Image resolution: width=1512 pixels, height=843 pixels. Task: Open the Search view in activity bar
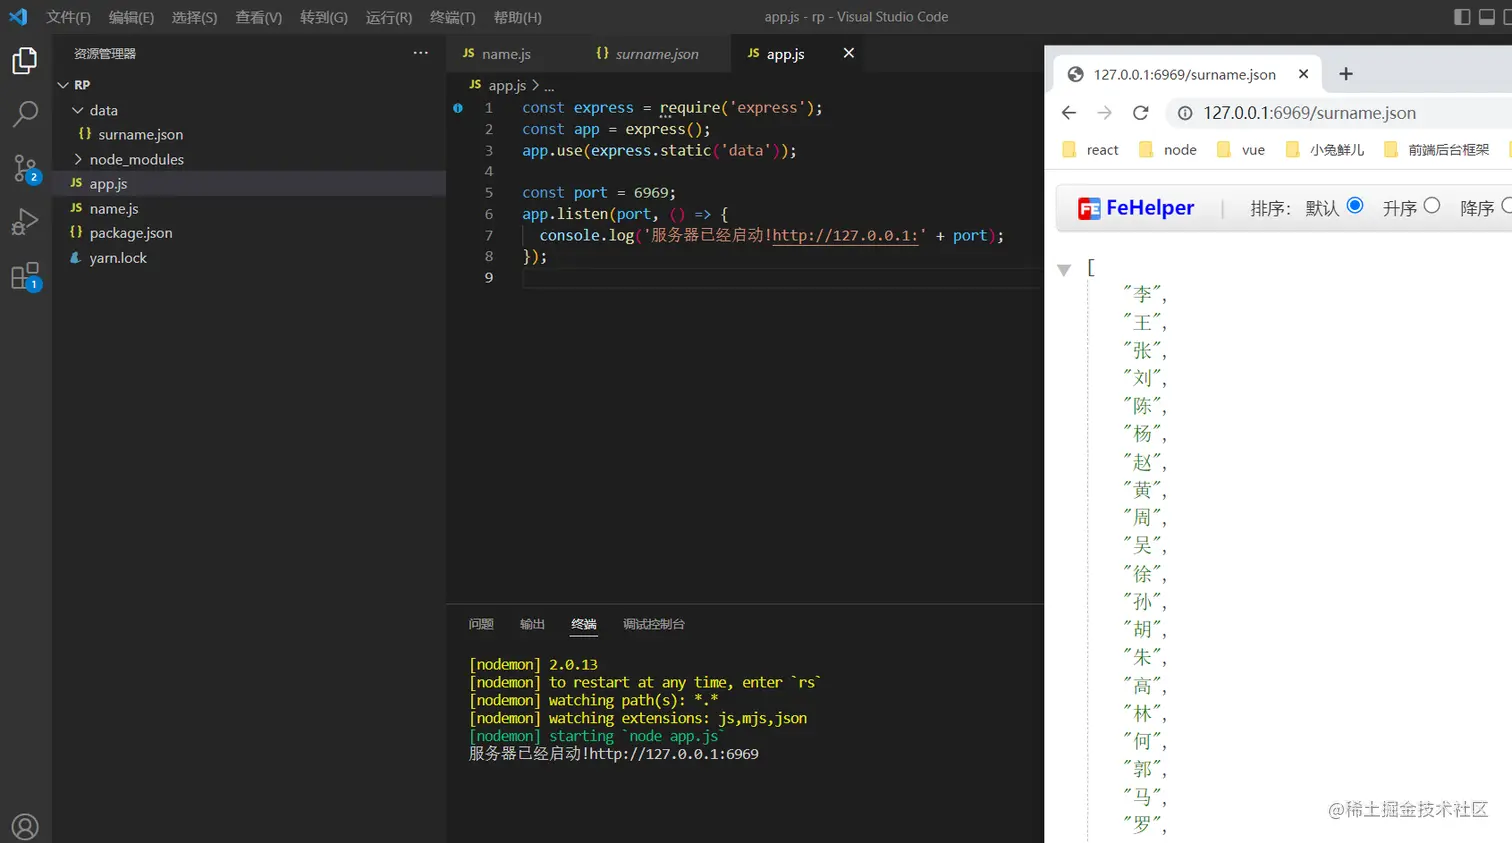pyautogui.click(x=25, y=114)
